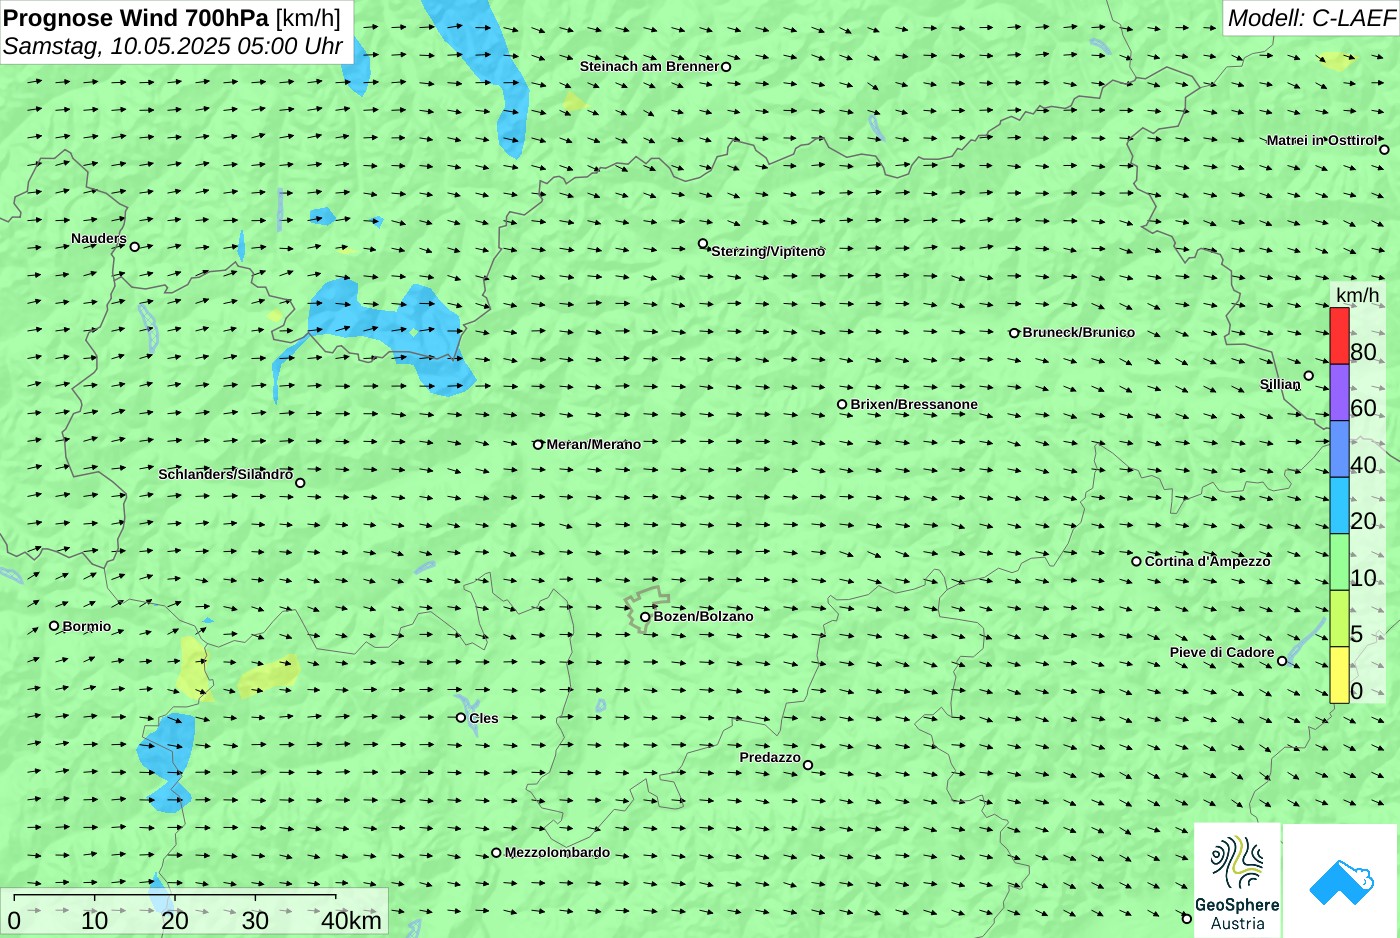Select the Cles location marker
Screen dimensions: 1400x938
[x=461, y=718]
